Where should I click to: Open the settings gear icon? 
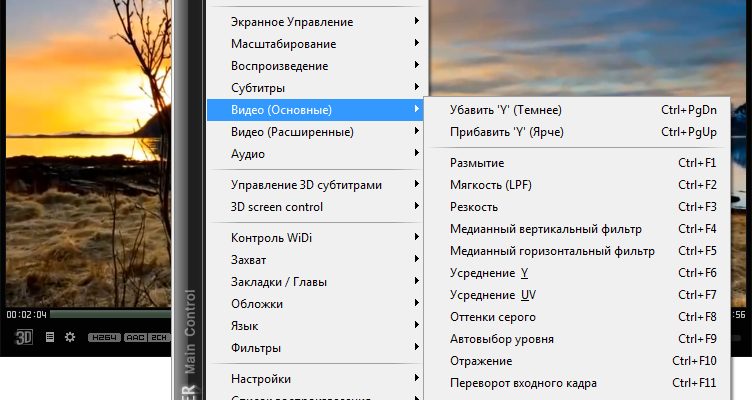click(x=70, y=337)
